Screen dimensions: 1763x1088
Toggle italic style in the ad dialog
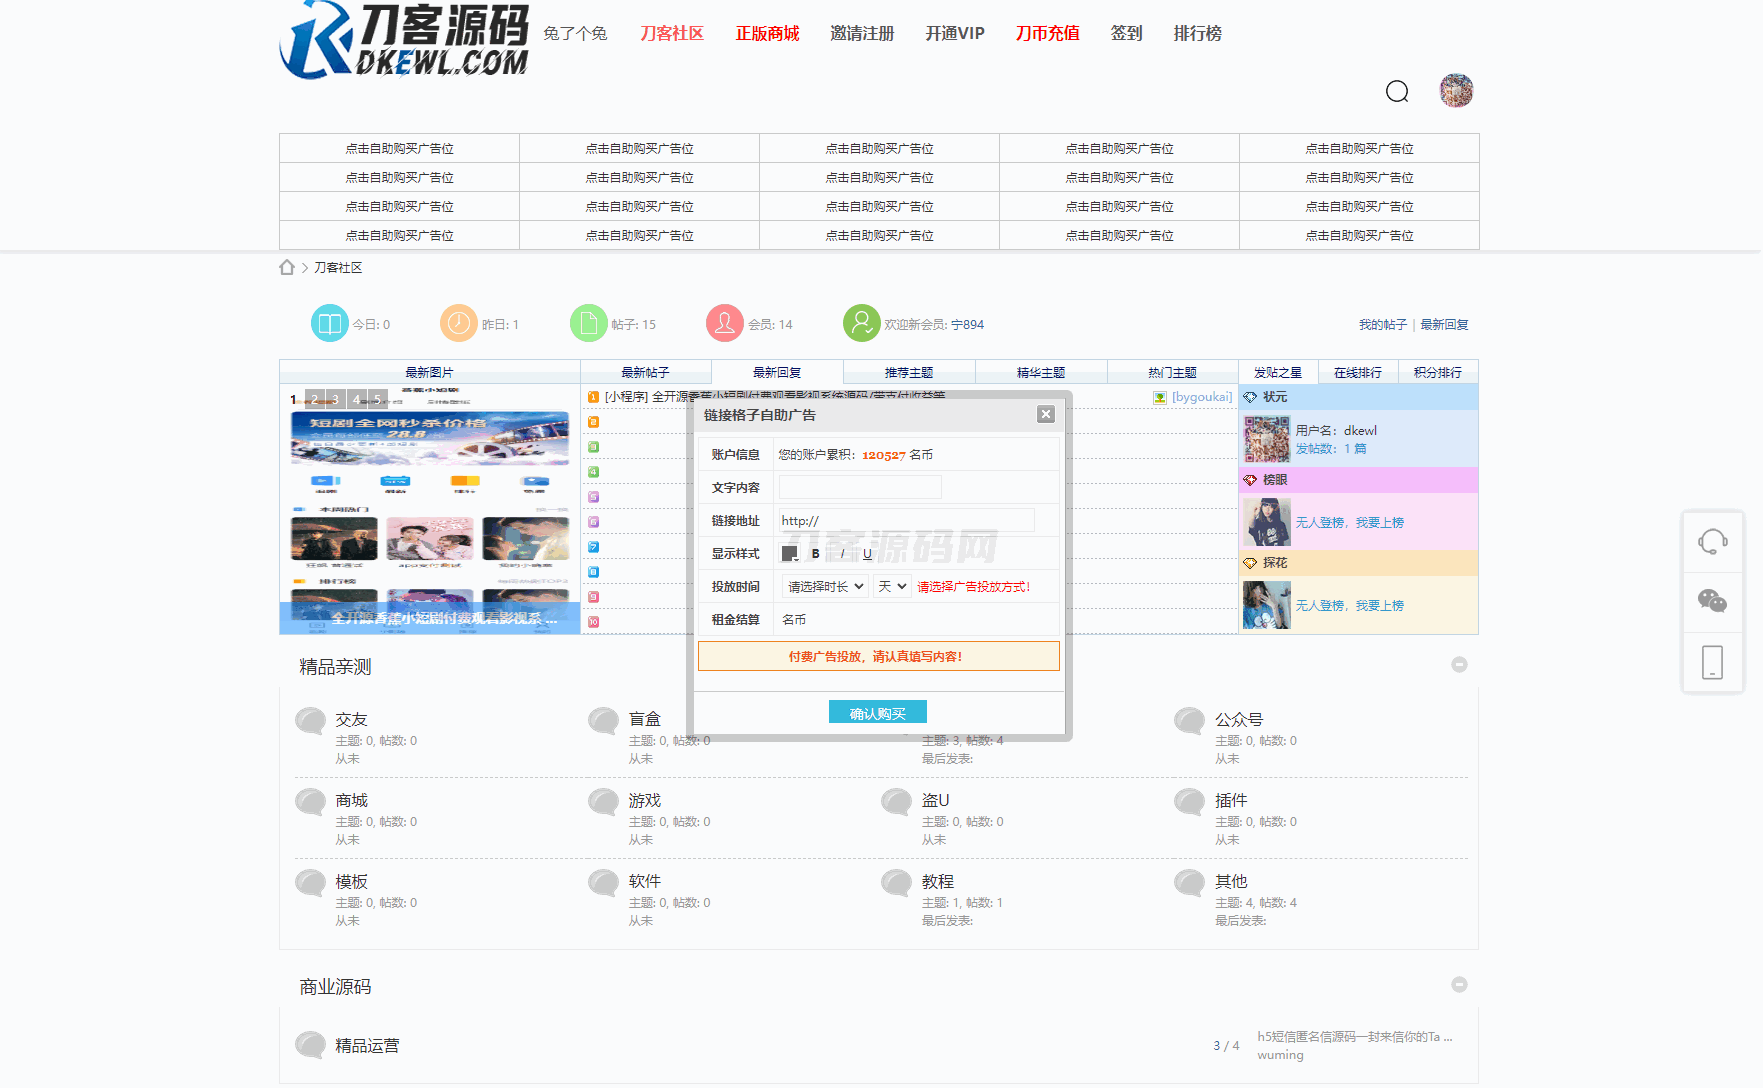tap(842, 554)
